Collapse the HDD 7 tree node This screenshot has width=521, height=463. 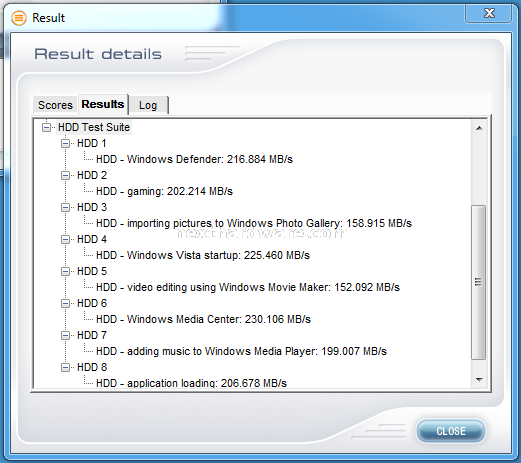coord(65,335)
